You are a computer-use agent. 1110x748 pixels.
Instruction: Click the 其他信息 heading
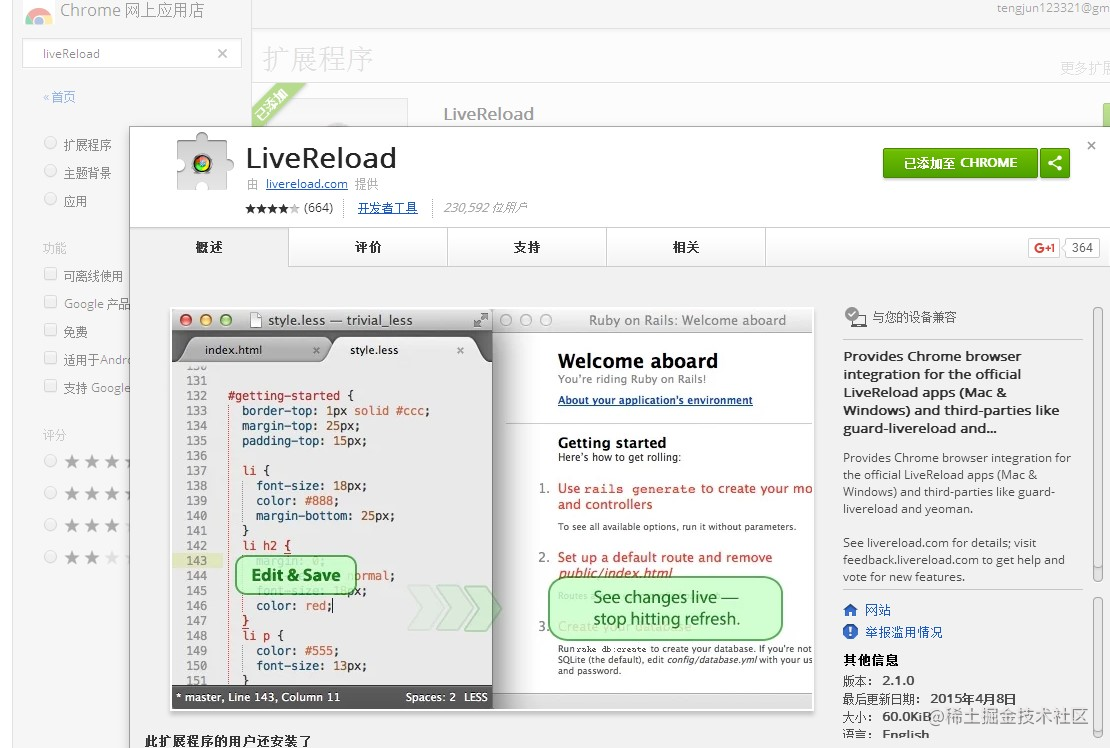pyautogui.click(x=871, y=660)
